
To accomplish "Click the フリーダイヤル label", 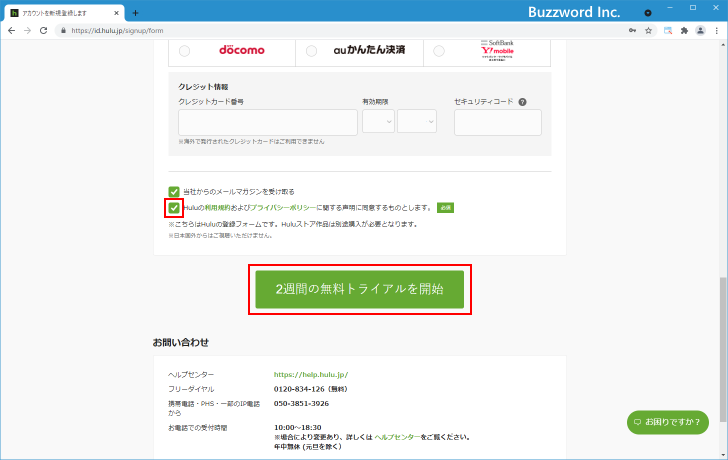I will (x=191, y=389).
